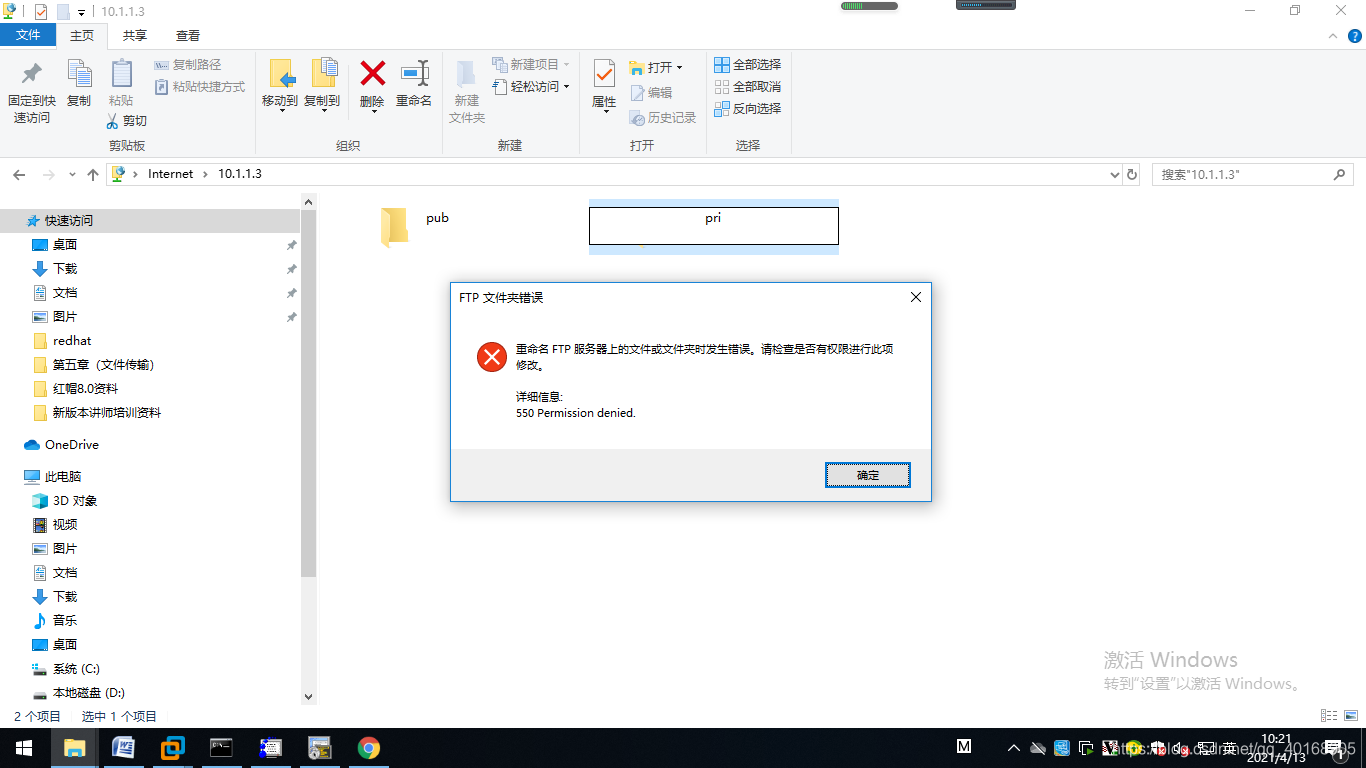
Task: Show hidden tray icons chevron
Action: click(1014, 748)
